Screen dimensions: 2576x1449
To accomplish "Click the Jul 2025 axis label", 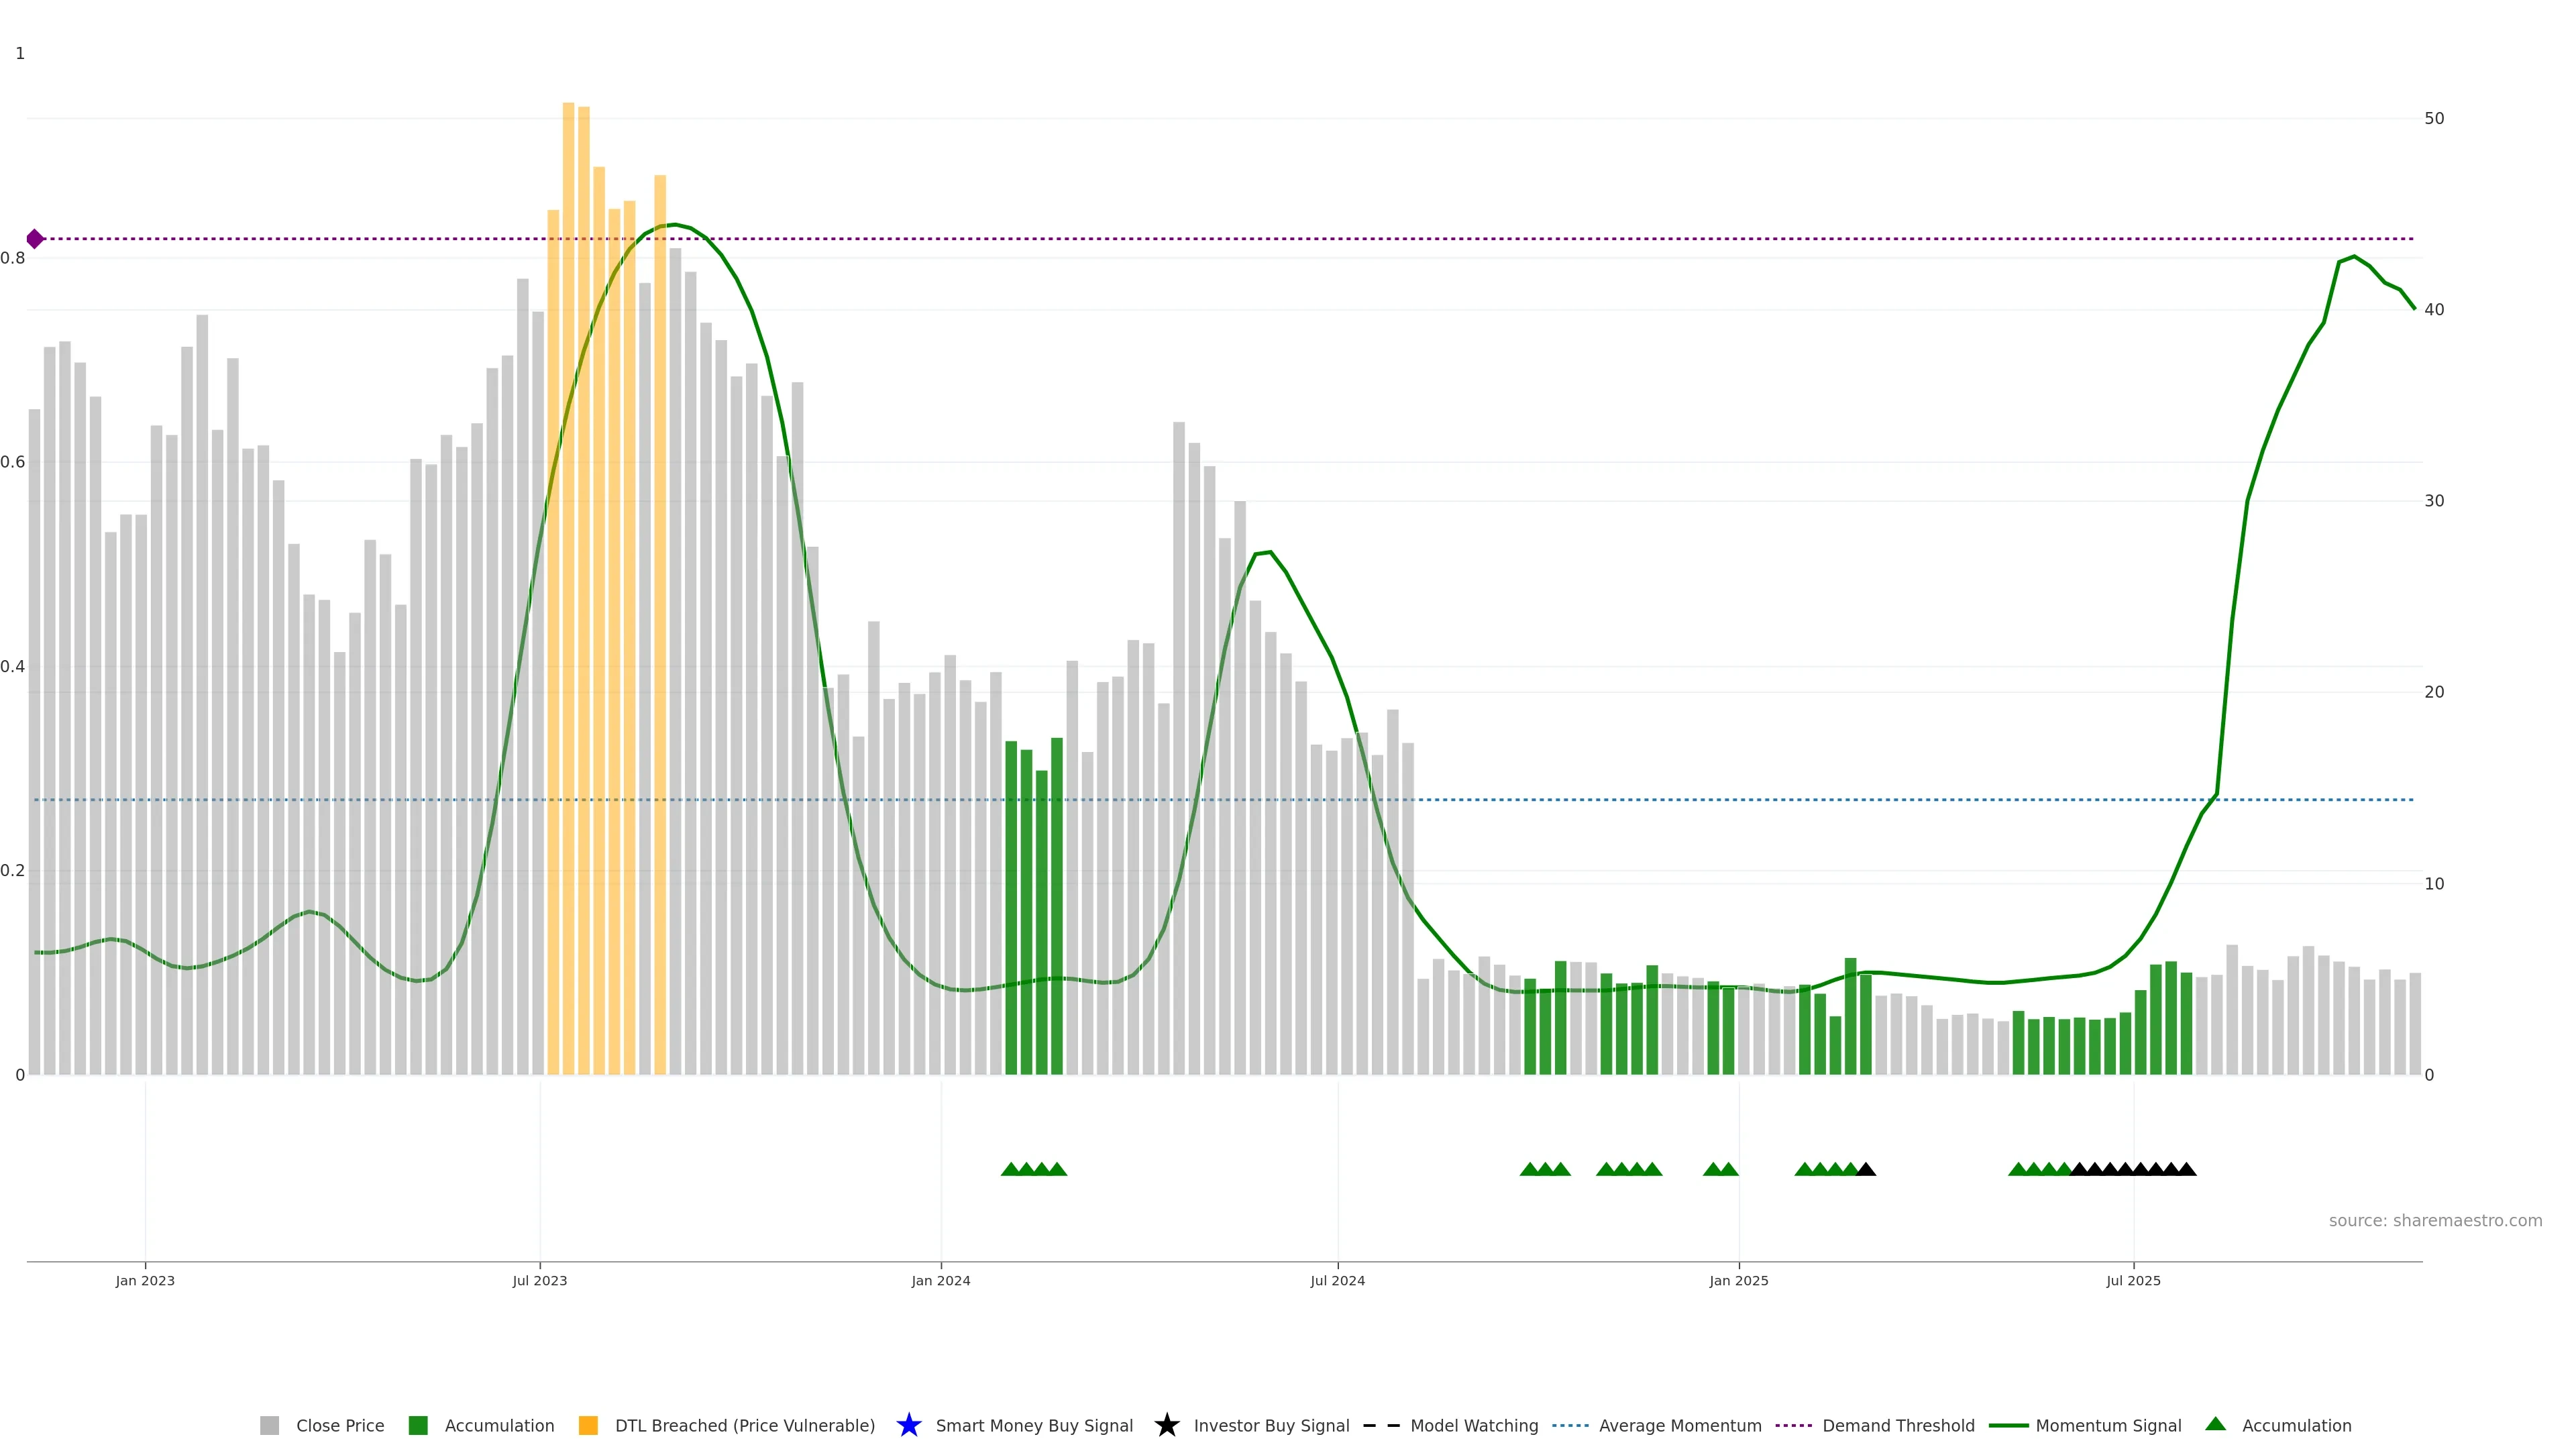I will click(x=2133, y=1281).
